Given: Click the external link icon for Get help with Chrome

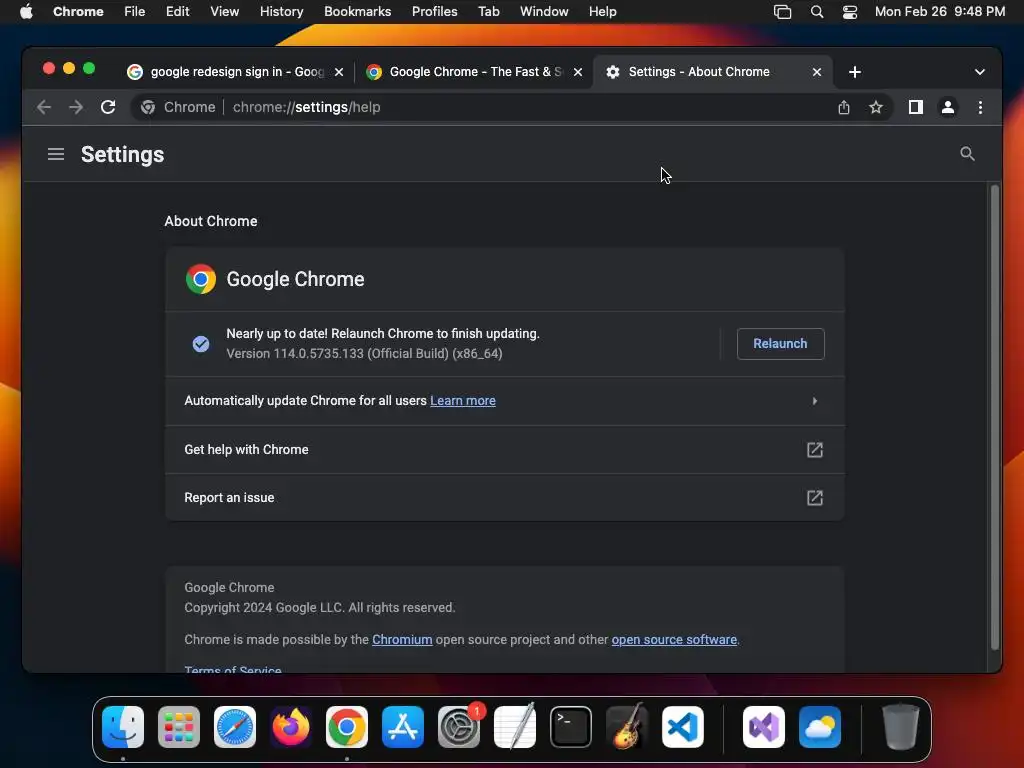Looking at the screenshot, I should click(x=814, y=450).
